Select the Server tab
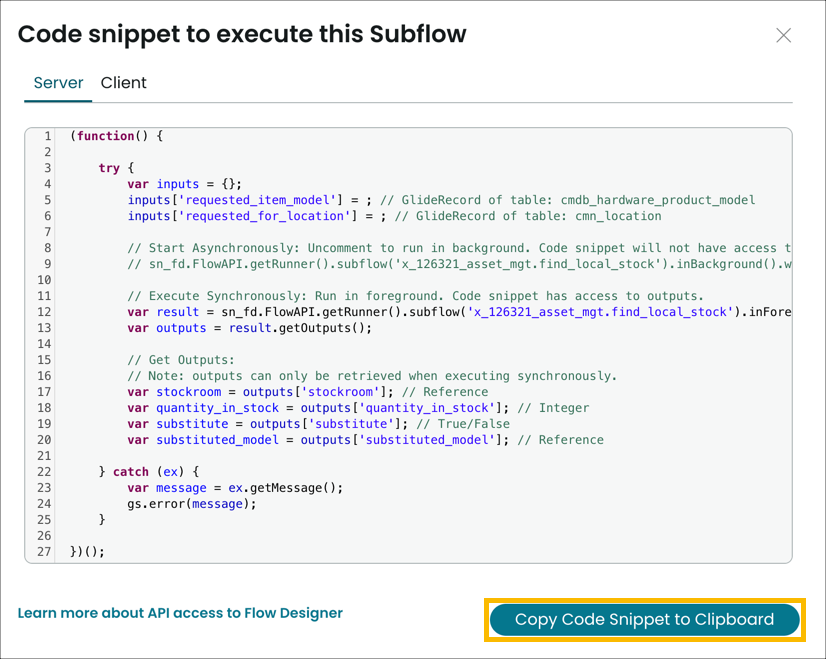 [x=57, y=83]
